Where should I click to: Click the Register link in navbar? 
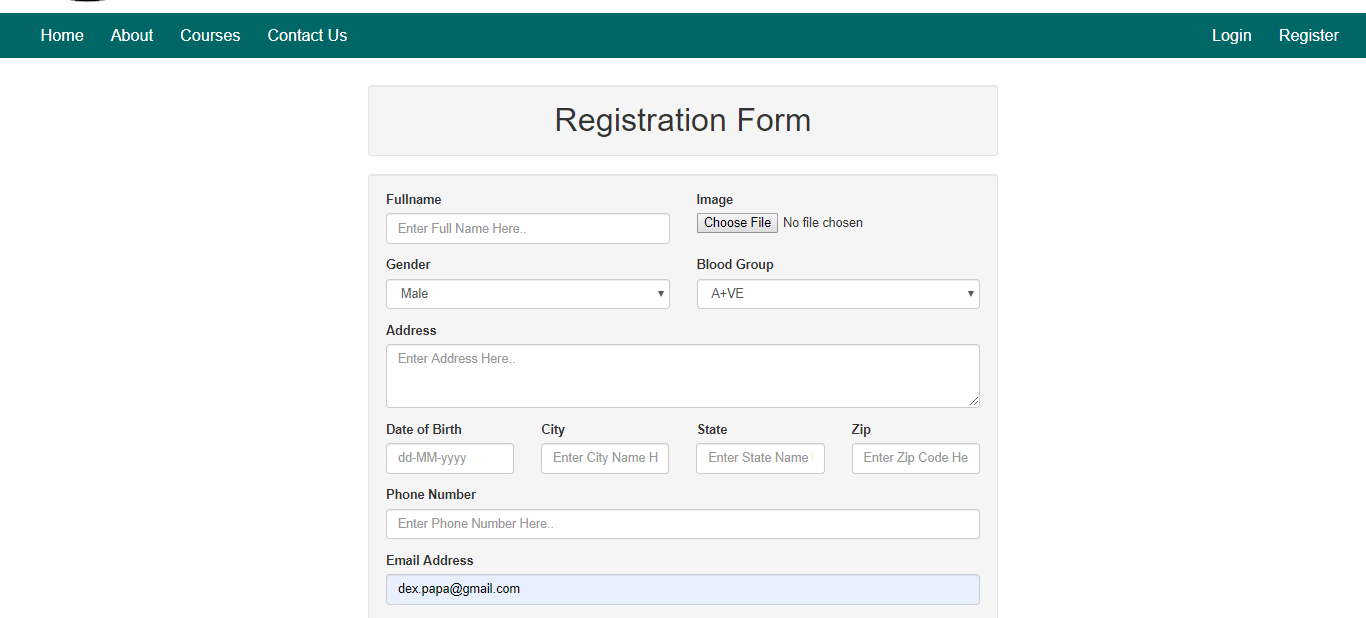coord(1308,36)
